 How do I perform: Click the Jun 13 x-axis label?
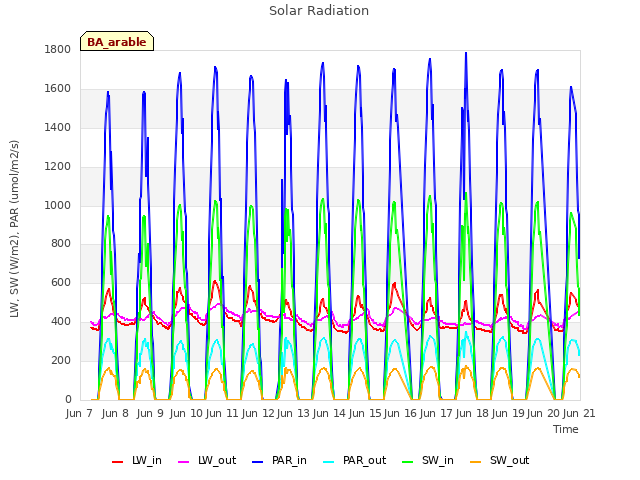[293, 413]
